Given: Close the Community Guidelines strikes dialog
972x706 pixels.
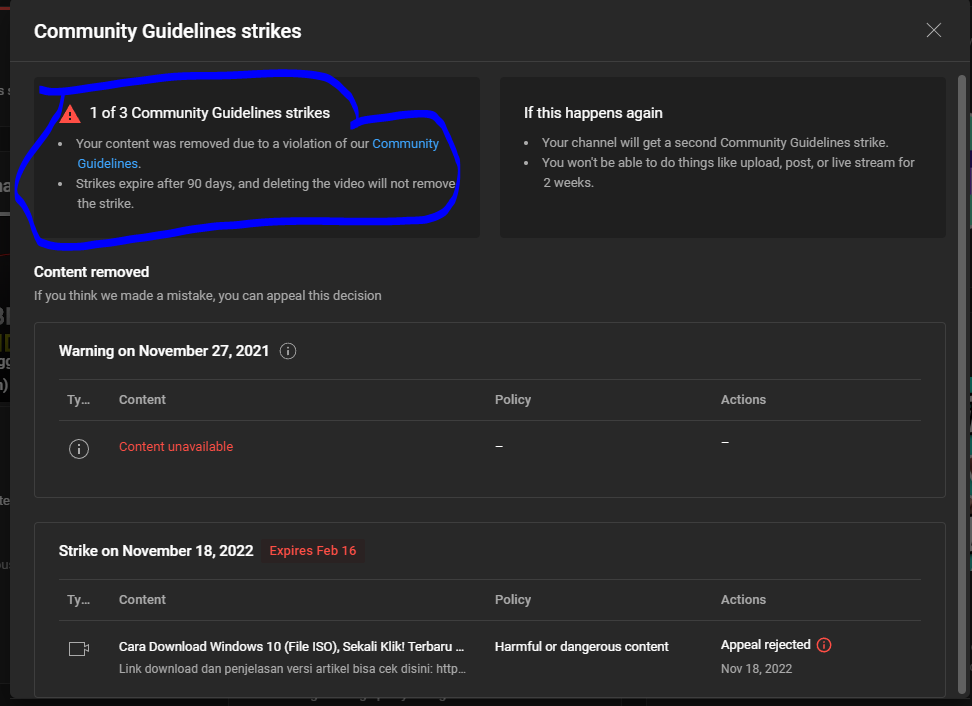Looking at the screenshot, I should 933,30.
